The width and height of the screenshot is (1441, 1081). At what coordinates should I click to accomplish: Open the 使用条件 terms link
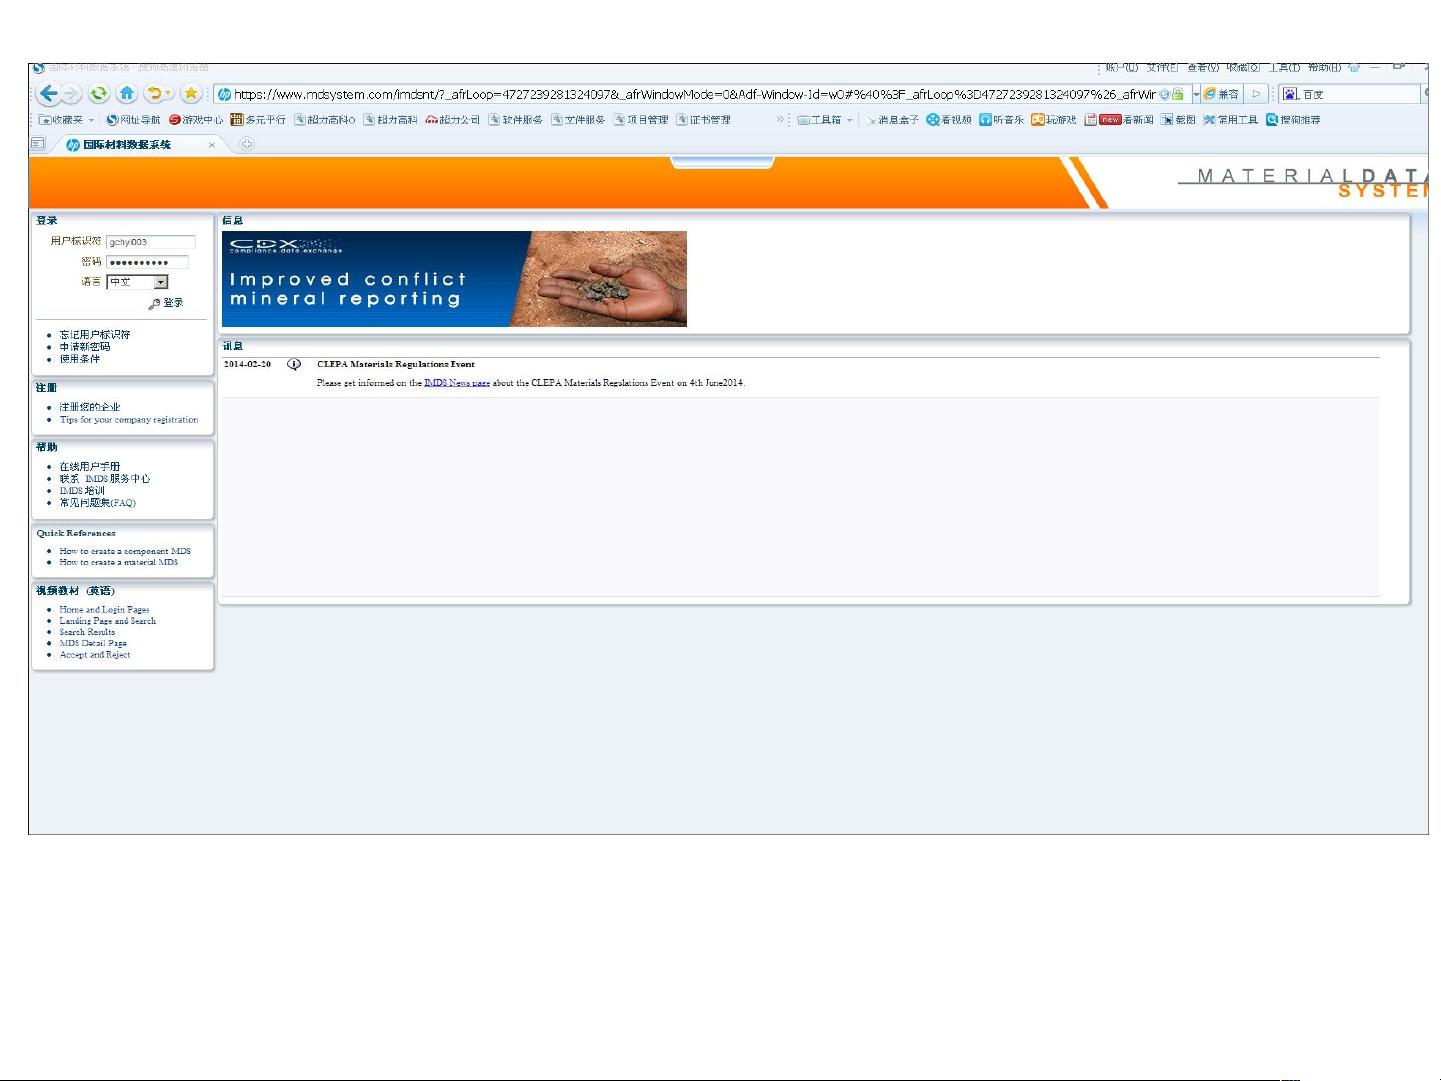click(80, 359)
